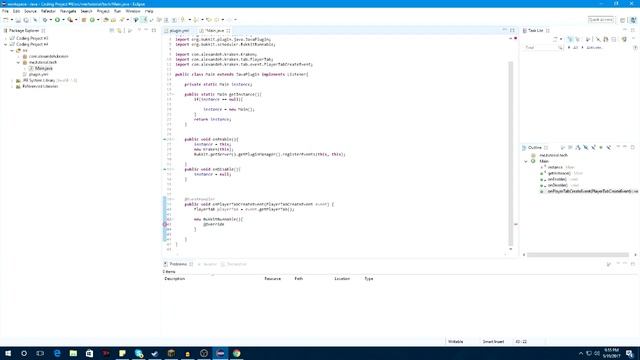Select the Problems tab in bottom panel
This screenshot has width=640, height=360.
[x=178, y=264]
